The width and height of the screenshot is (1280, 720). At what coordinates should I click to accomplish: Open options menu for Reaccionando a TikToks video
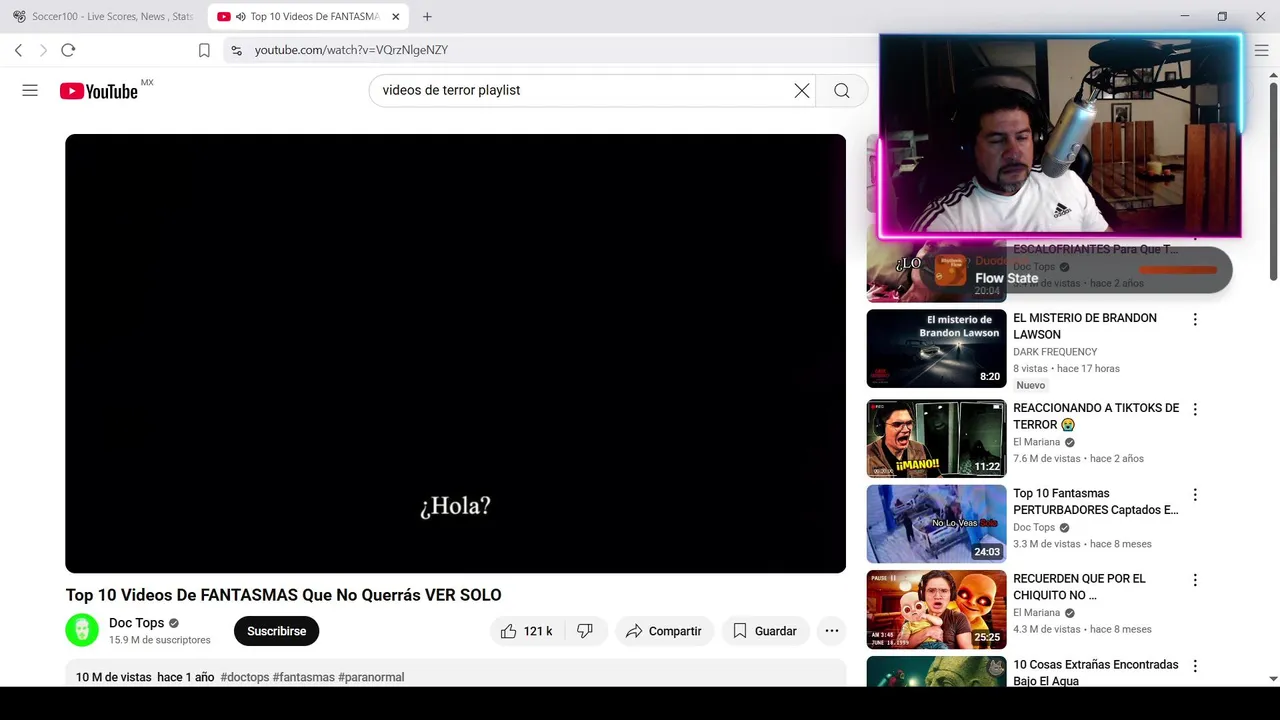(x=1195, y=409)
